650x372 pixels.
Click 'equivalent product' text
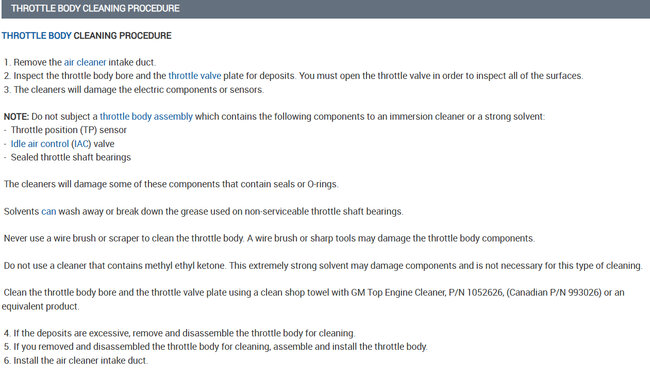(x=40, y=306)
